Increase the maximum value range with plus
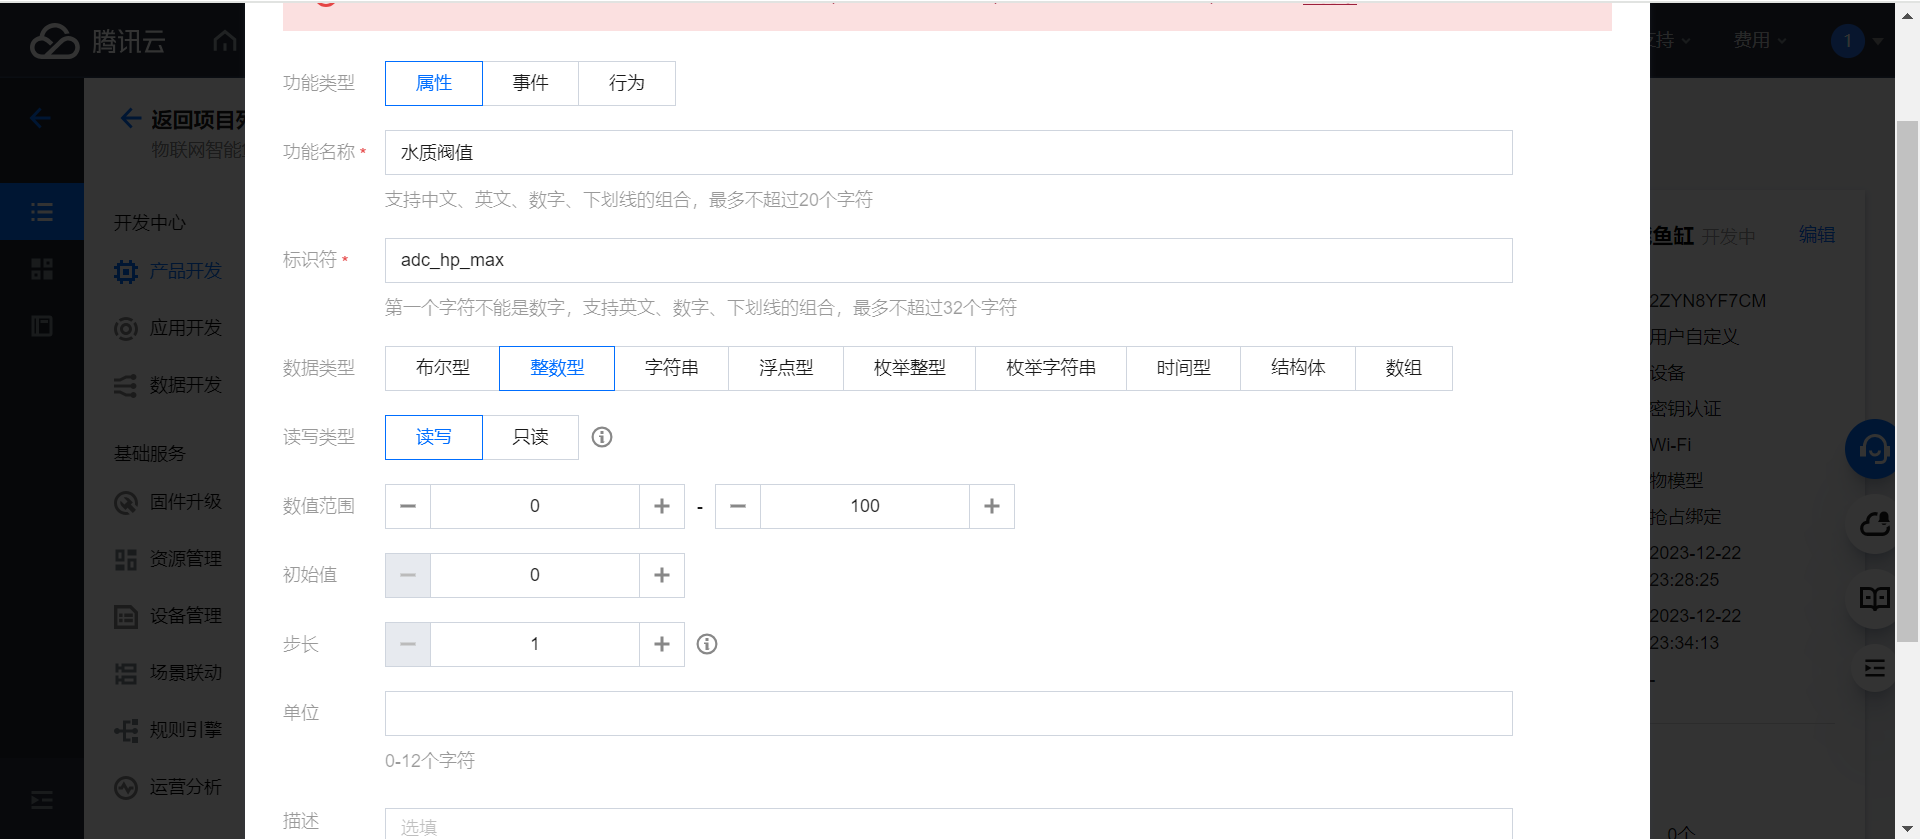This screenshot has height=839, width=1920. [992, 506]
